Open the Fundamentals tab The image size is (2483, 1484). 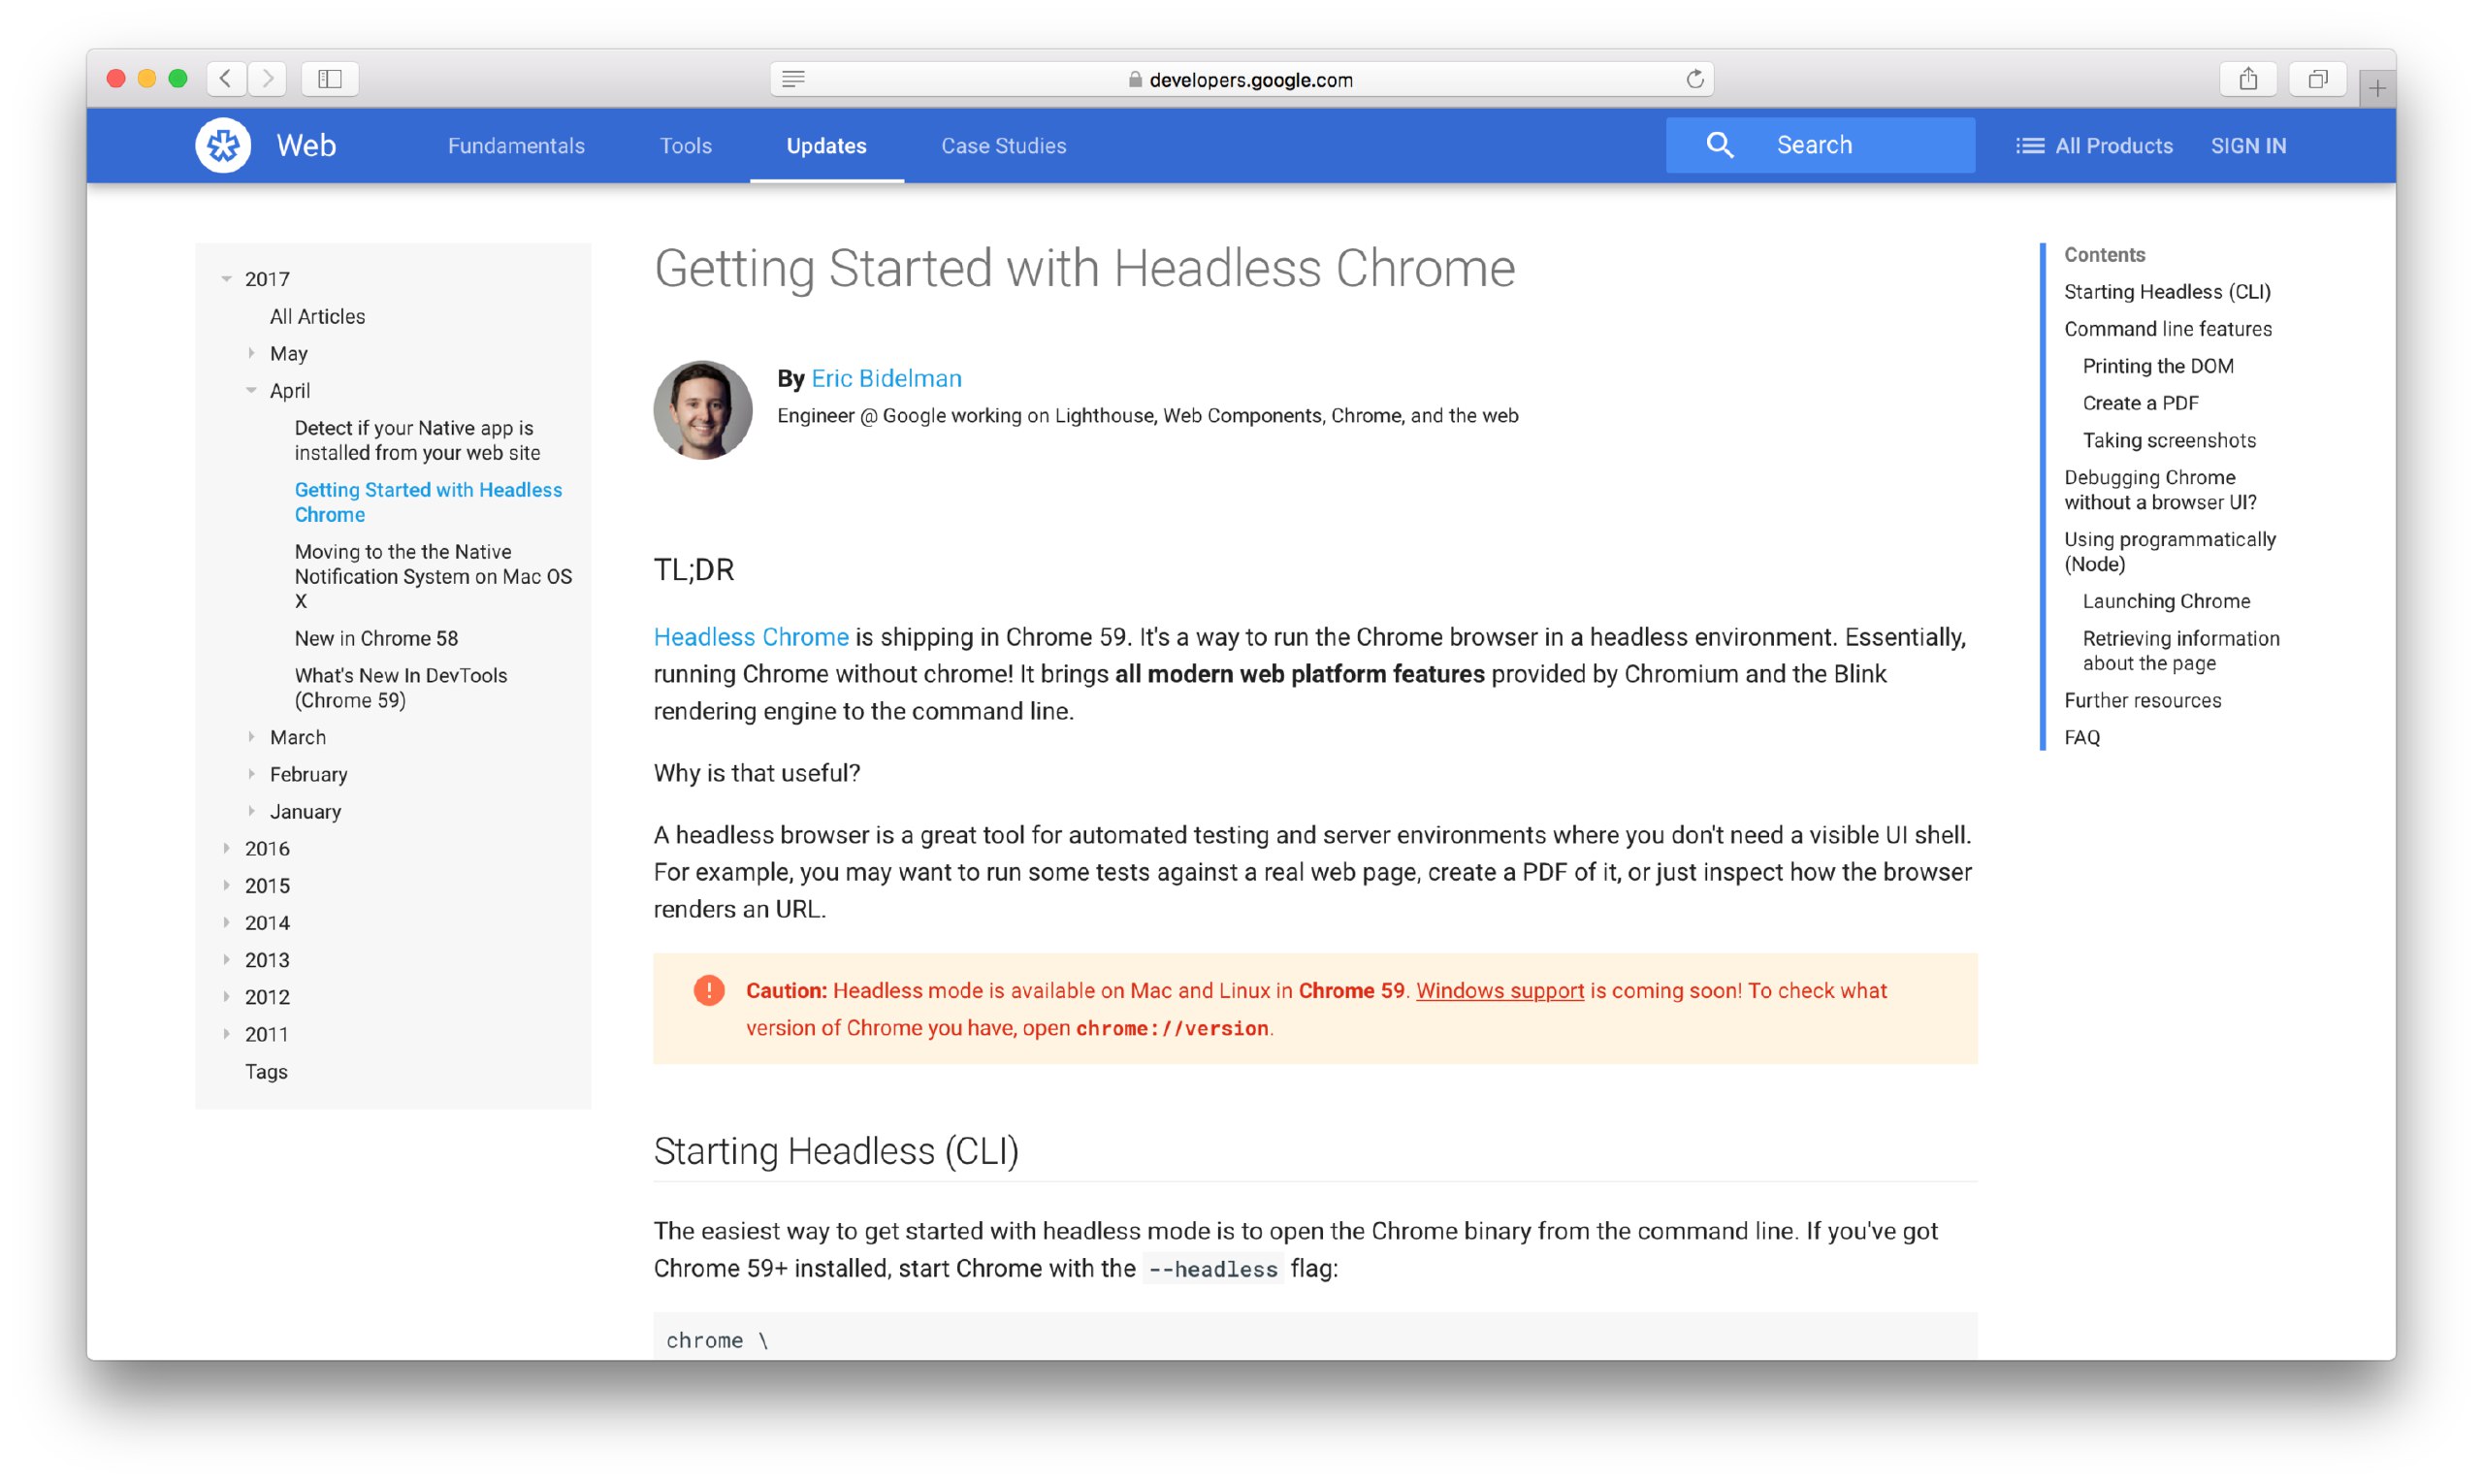516,146
